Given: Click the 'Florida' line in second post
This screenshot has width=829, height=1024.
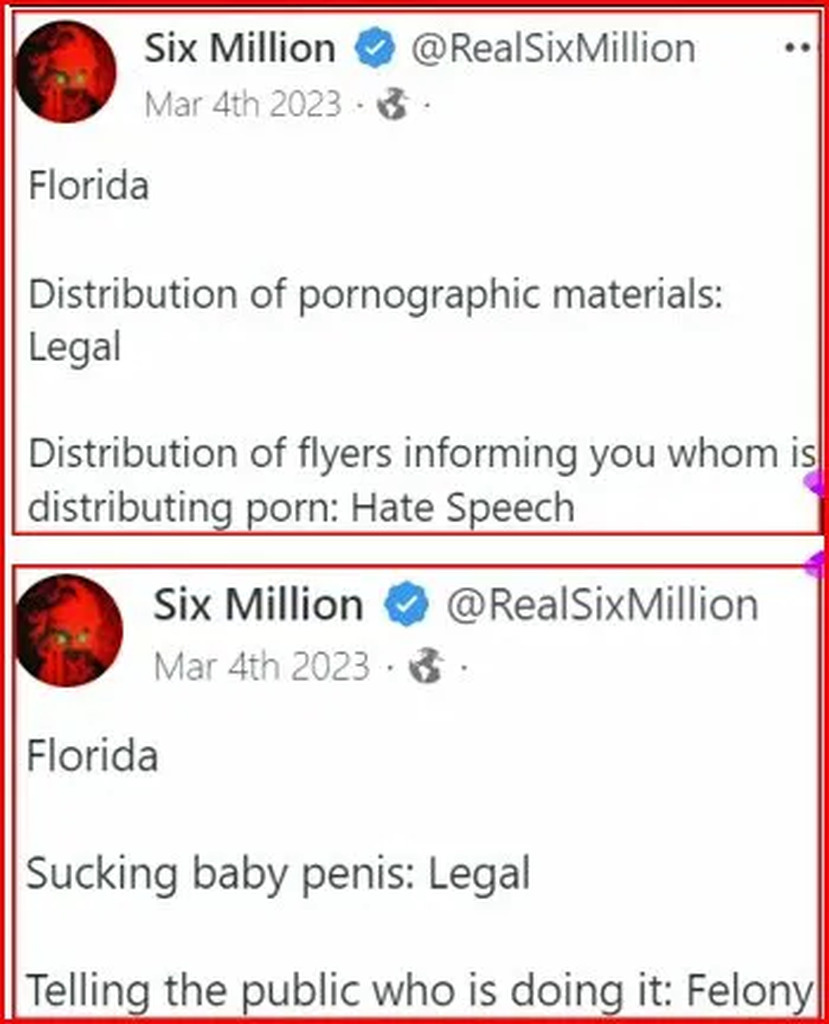Looking at the screenshot, I should coord(92,756).
